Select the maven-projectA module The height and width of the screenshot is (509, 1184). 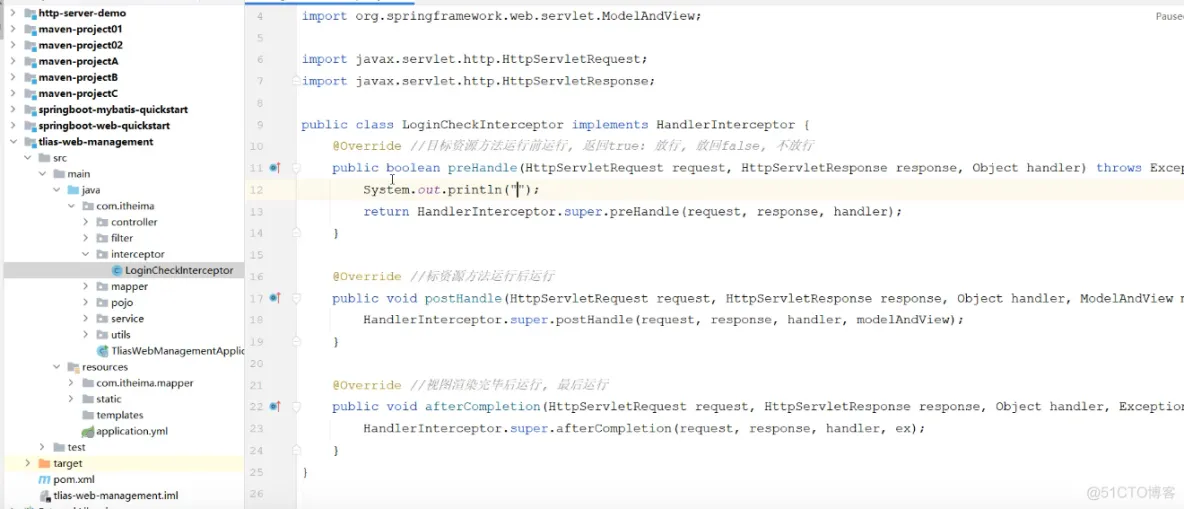pyautogui.click(x=71, y=61)
